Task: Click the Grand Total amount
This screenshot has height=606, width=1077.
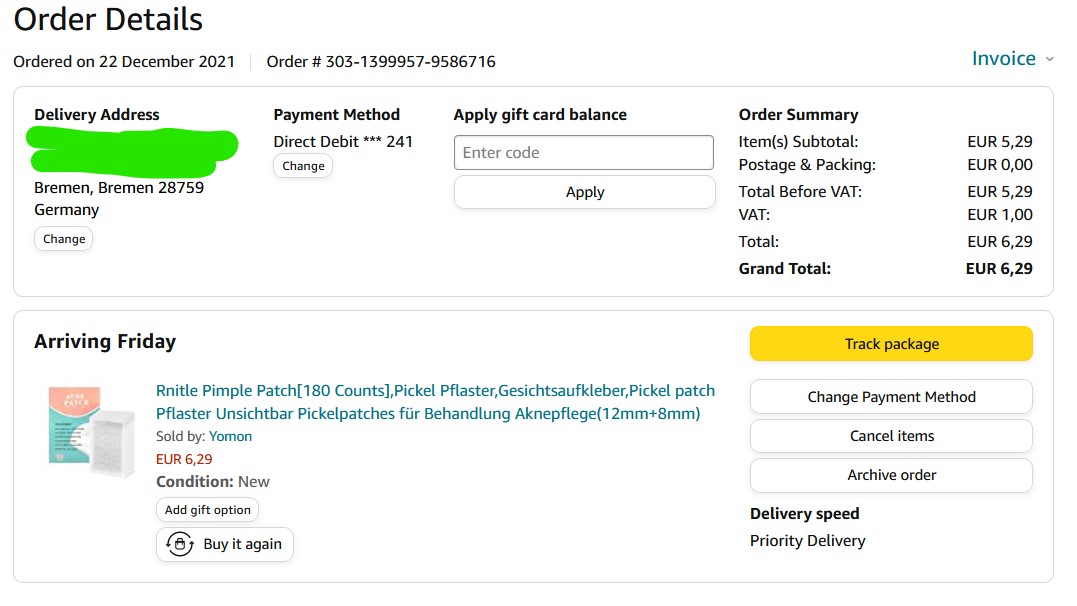Action: click(x=999, y=268)
